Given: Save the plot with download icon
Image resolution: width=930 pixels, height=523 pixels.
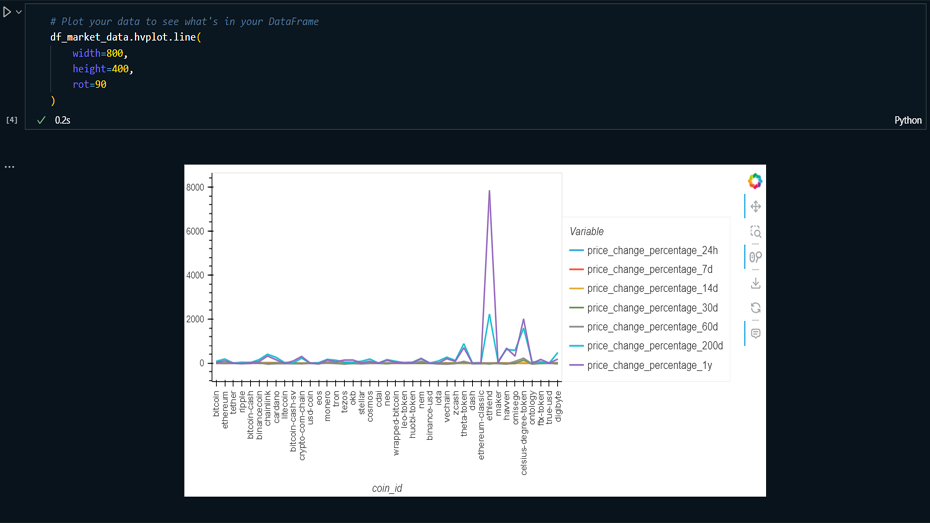Looking at the screenshot, I should pyautogui.click(x=755, y=283).
